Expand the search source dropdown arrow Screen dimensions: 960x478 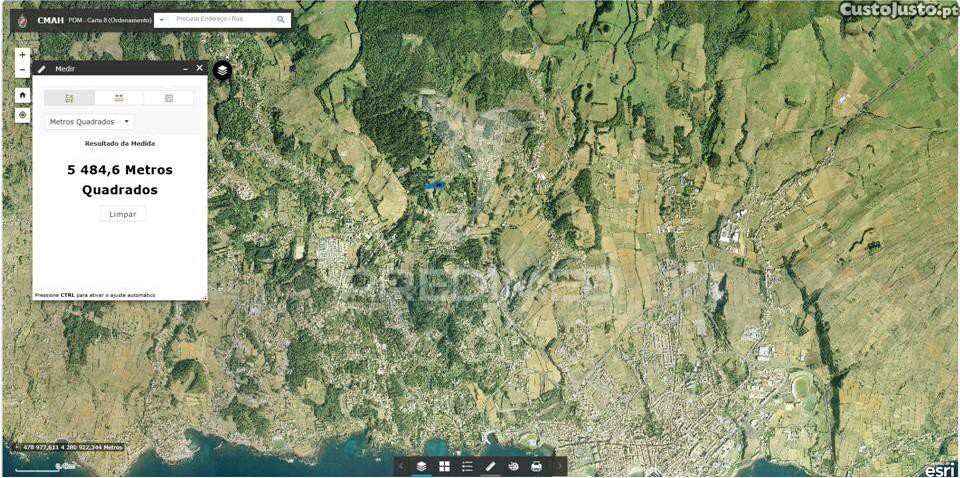162,19
